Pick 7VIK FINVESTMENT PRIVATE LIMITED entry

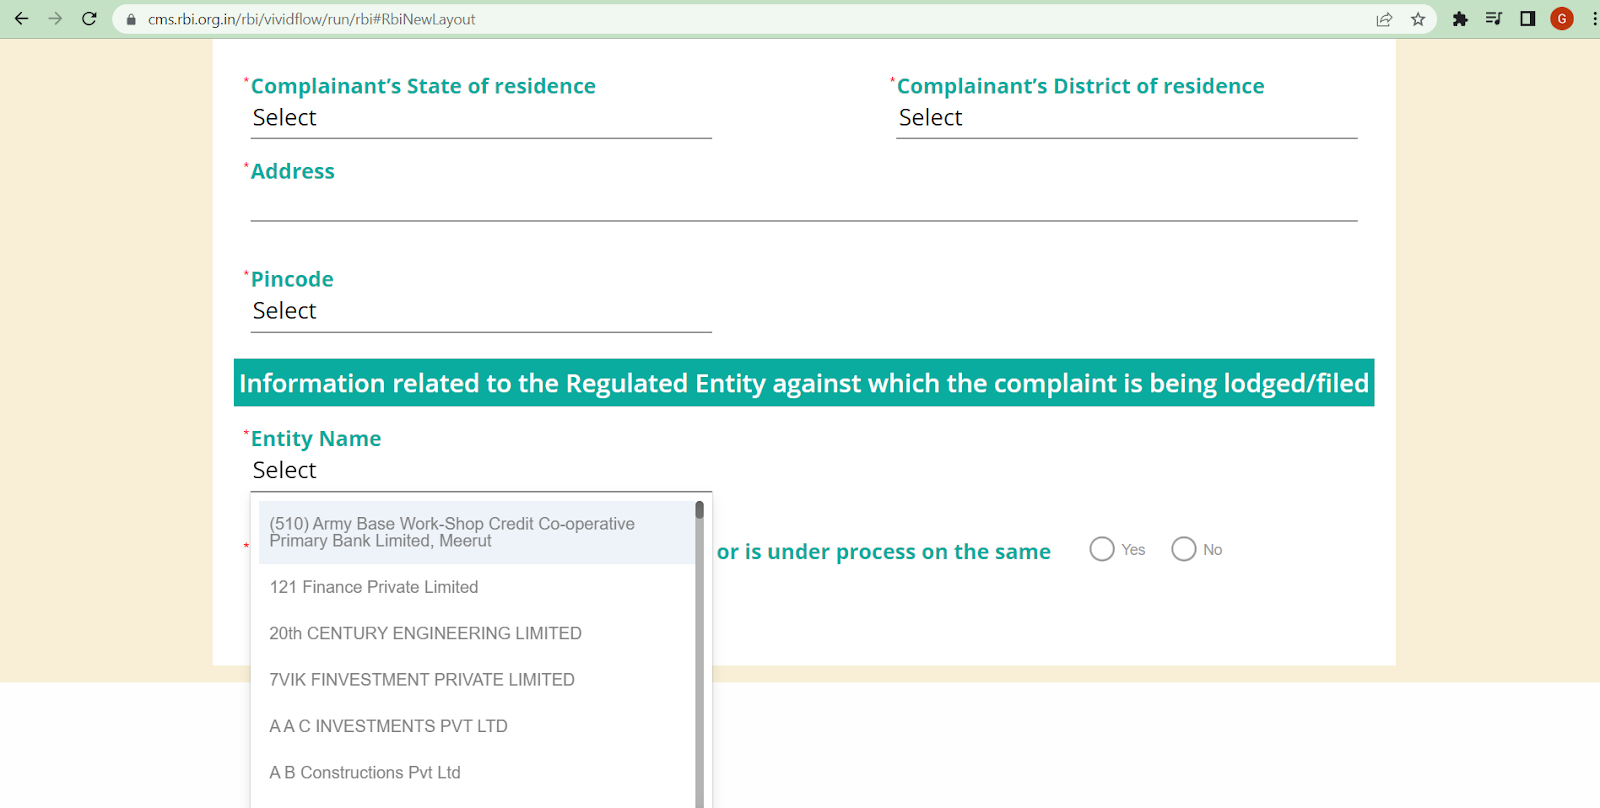click(x=422, y=680)
